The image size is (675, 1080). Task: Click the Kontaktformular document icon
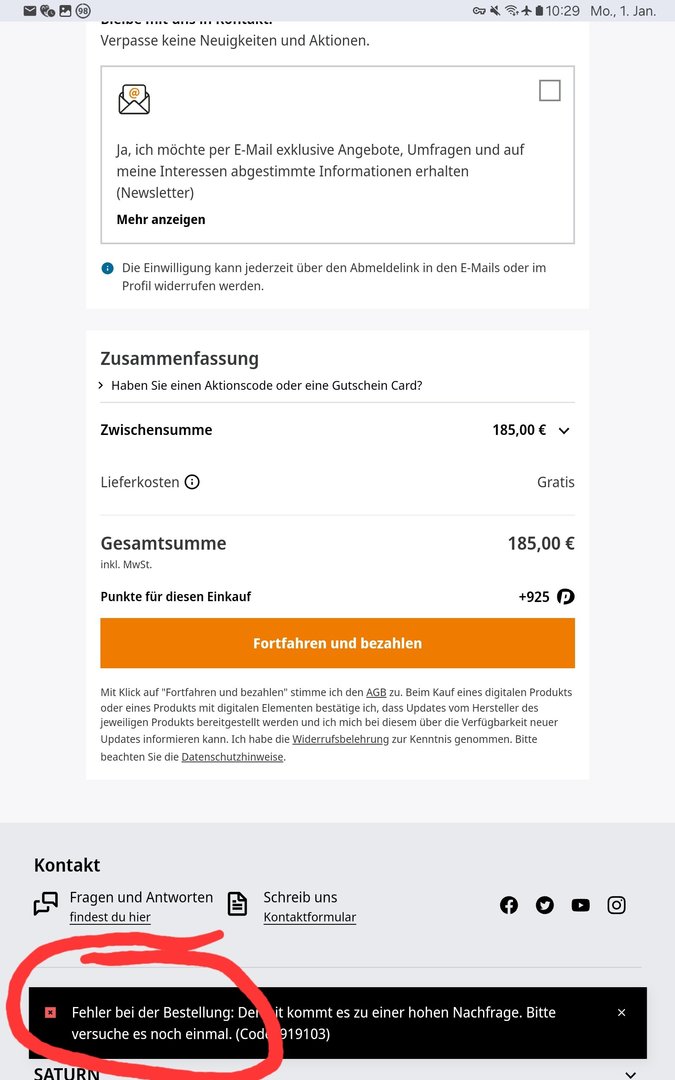click(237, 905)
